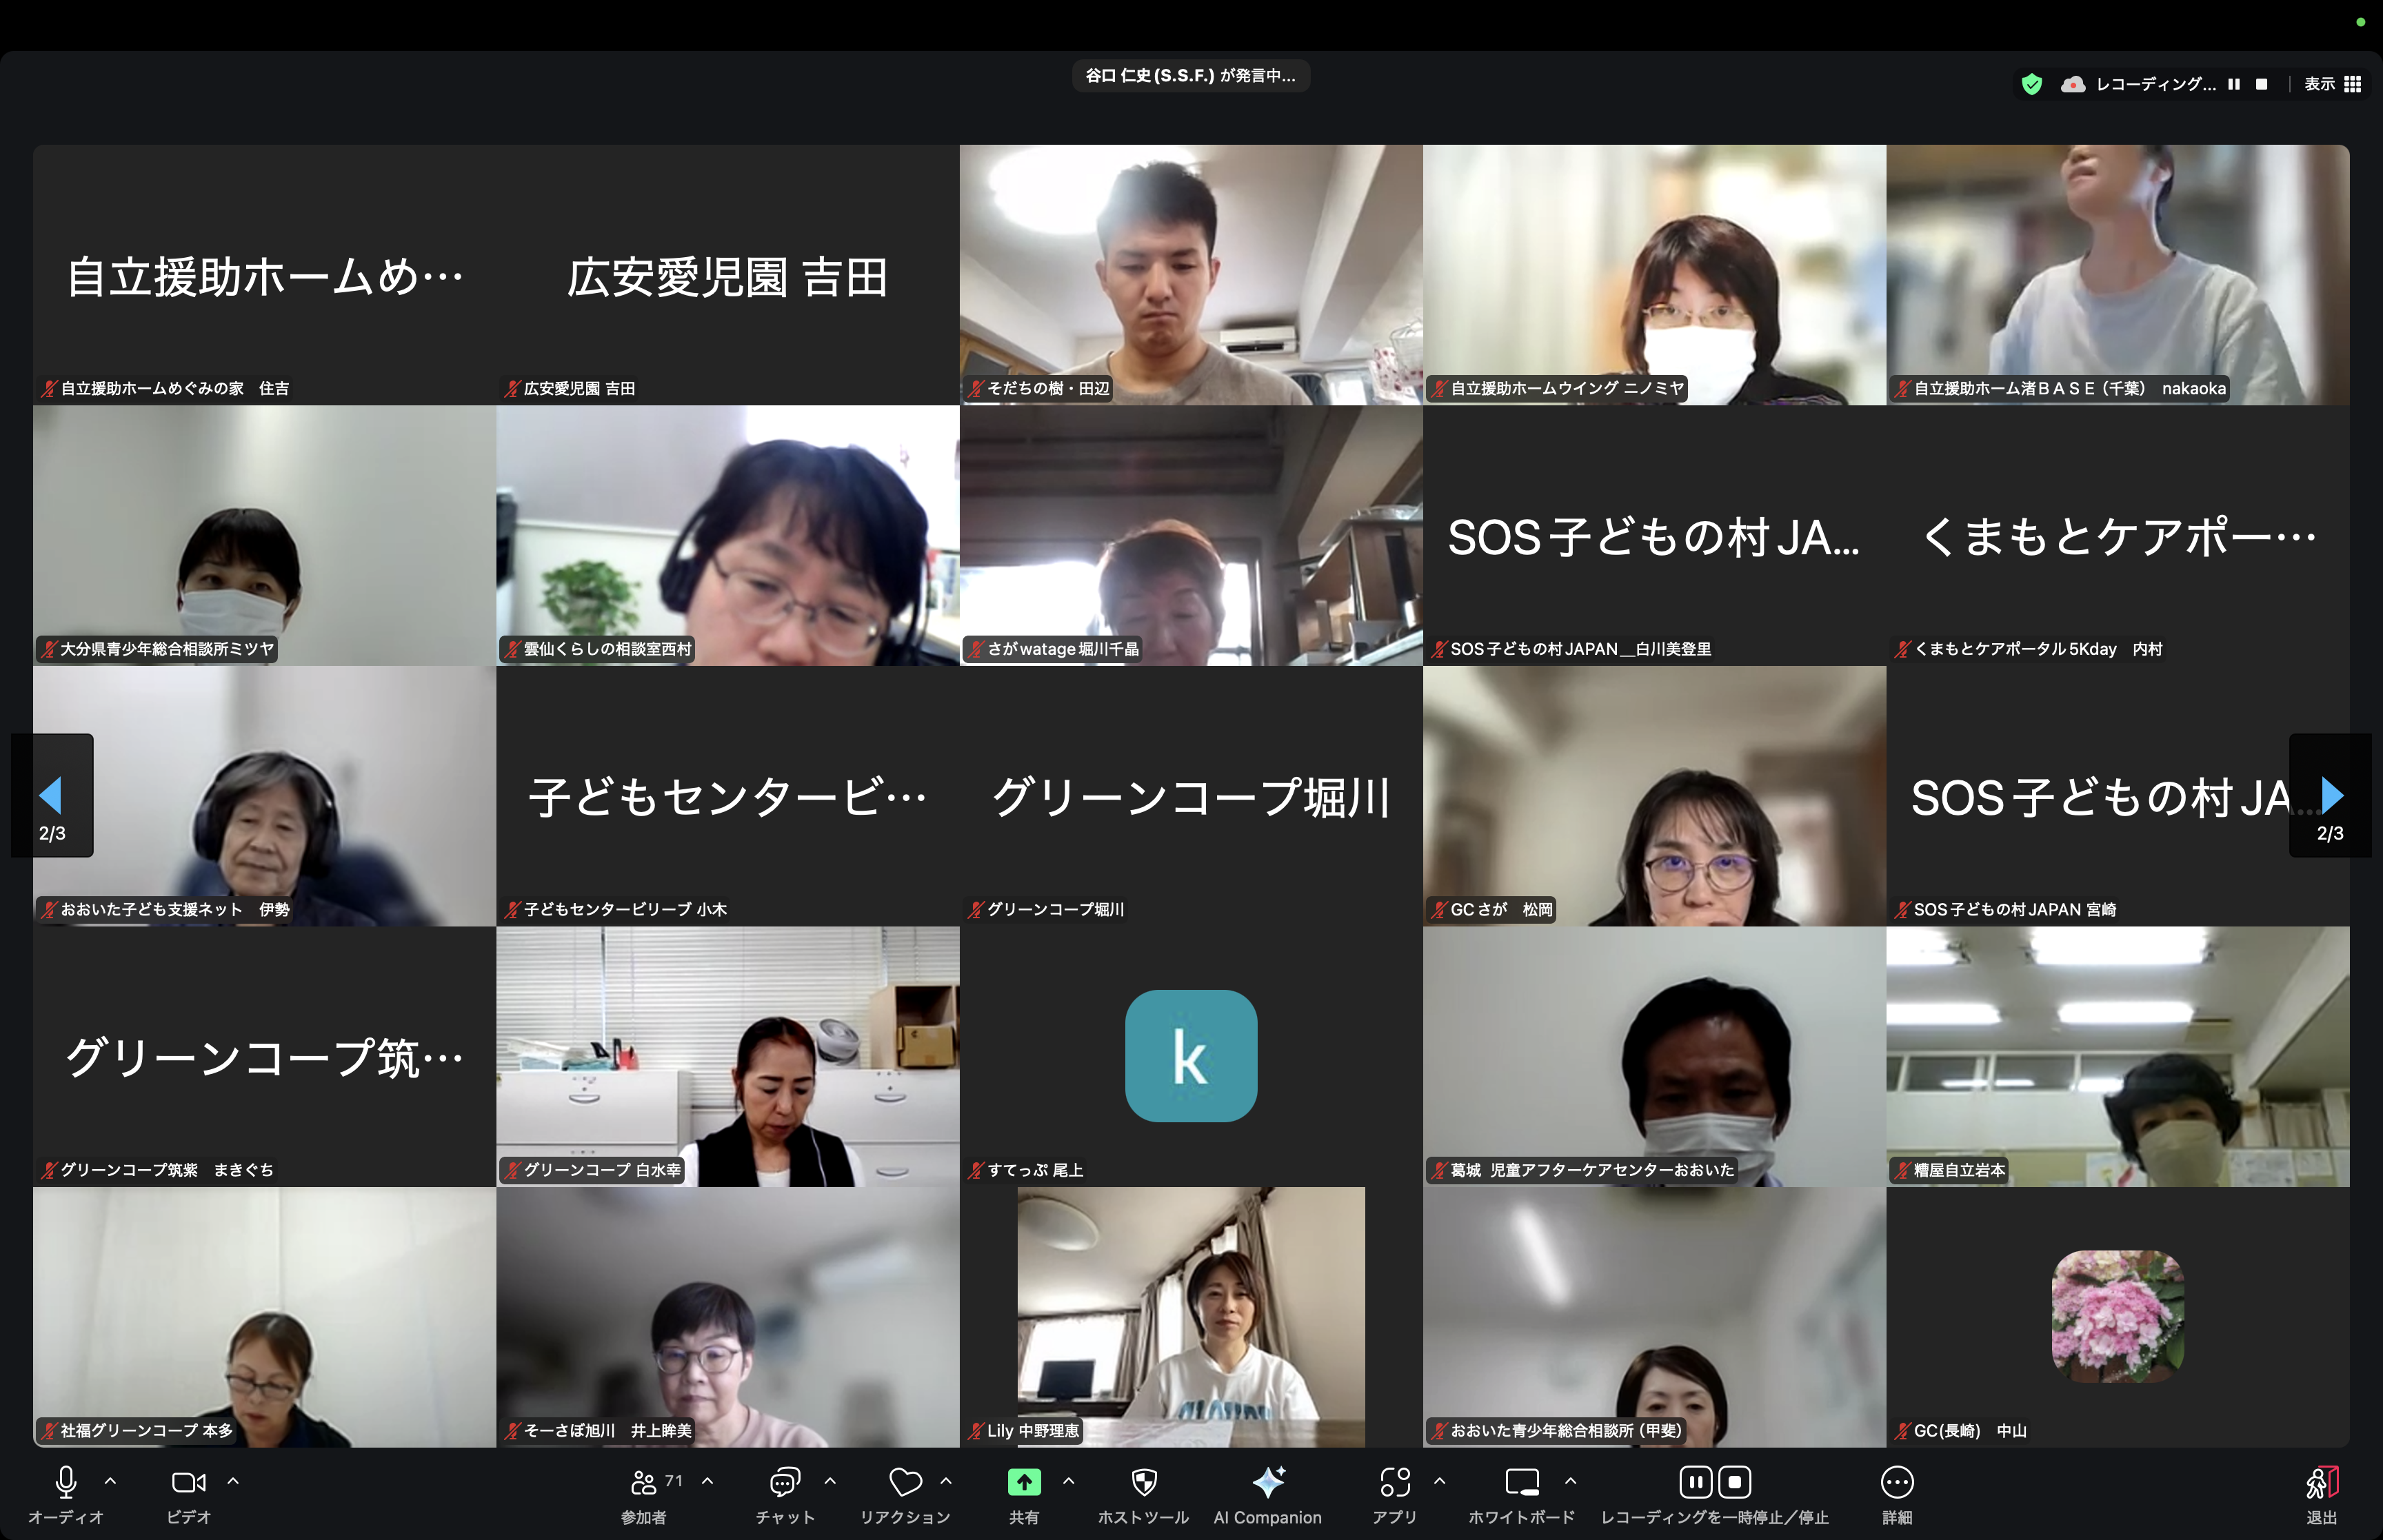The image size is (2383, 1540).
Task: Open the Apps icon
Action: click(x=1395, y=1482)
